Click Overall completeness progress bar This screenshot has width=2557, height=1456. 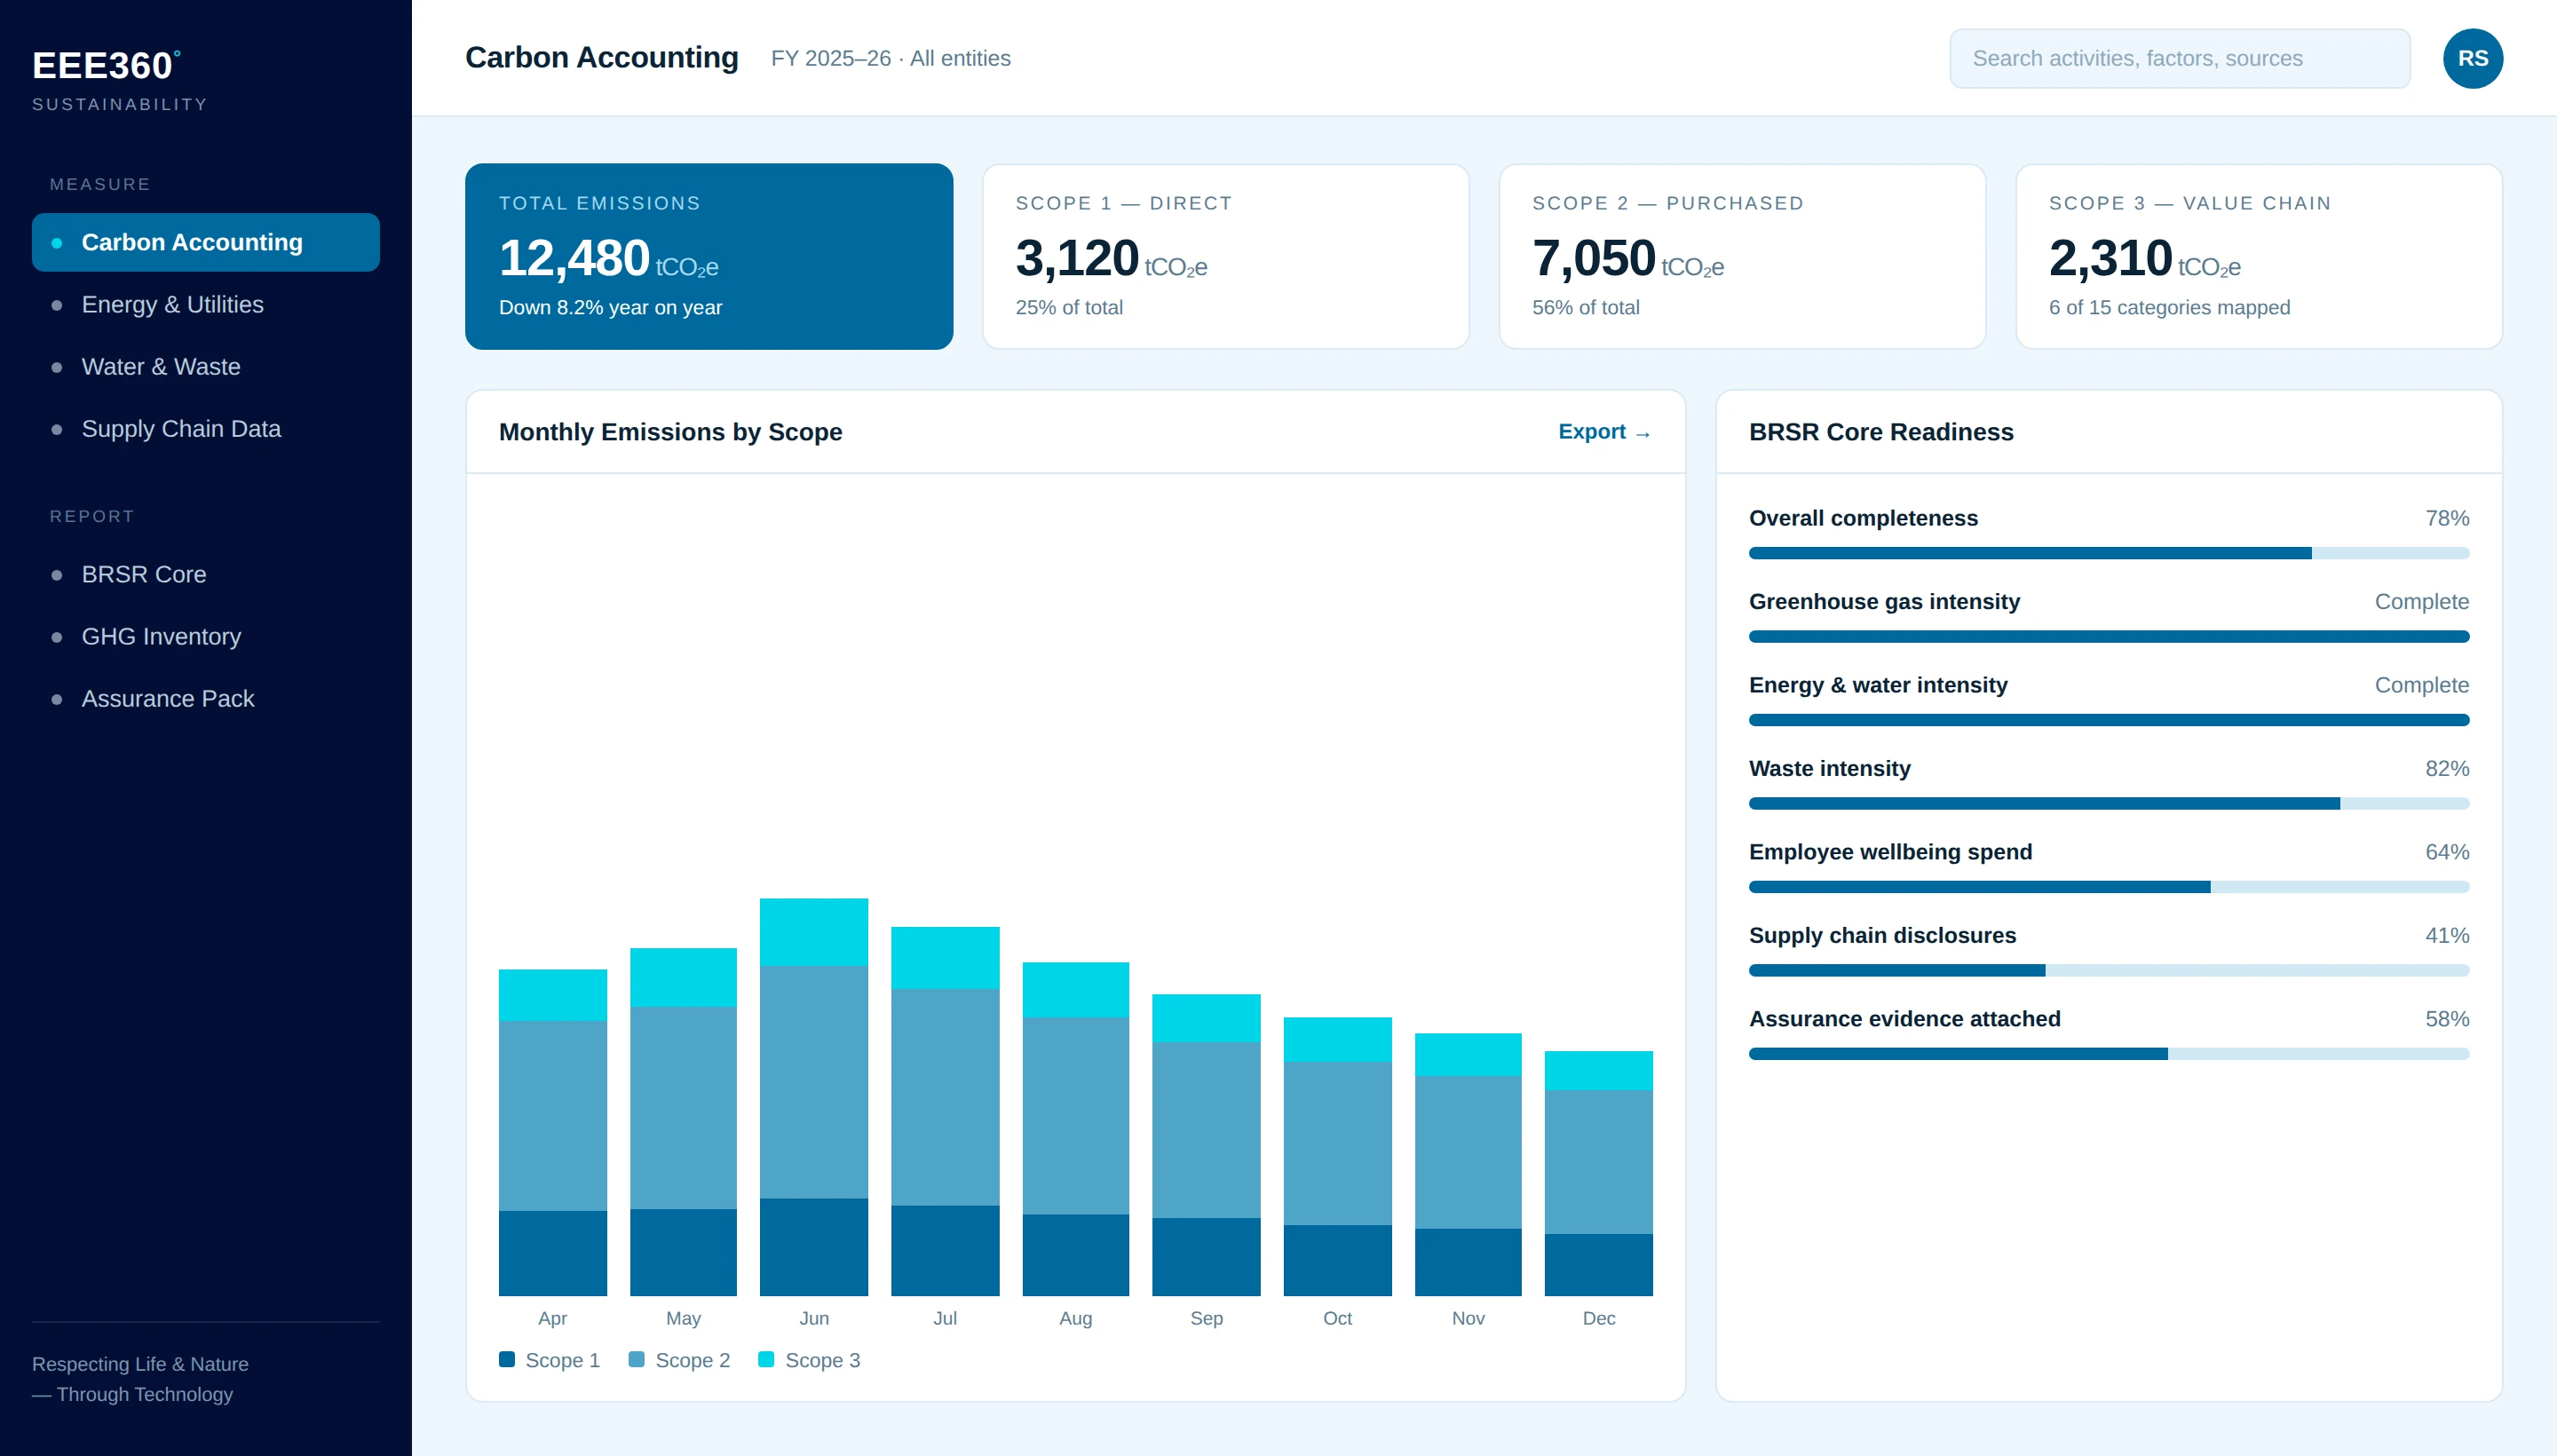click(x=2108, y=553)
